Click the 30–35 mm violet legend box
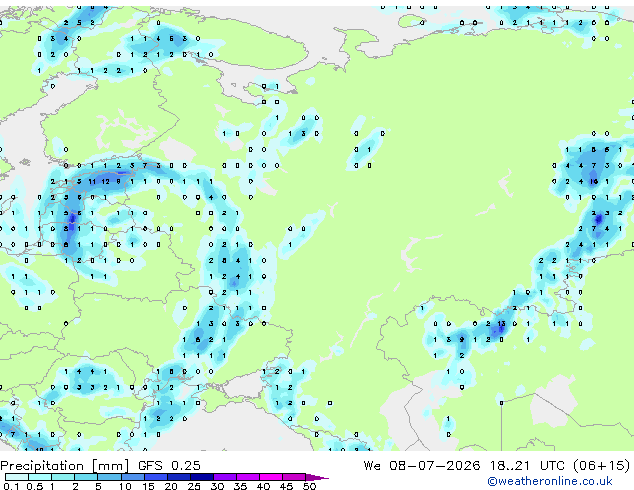Viewport: 634px width, 490px height. [224, 477]
